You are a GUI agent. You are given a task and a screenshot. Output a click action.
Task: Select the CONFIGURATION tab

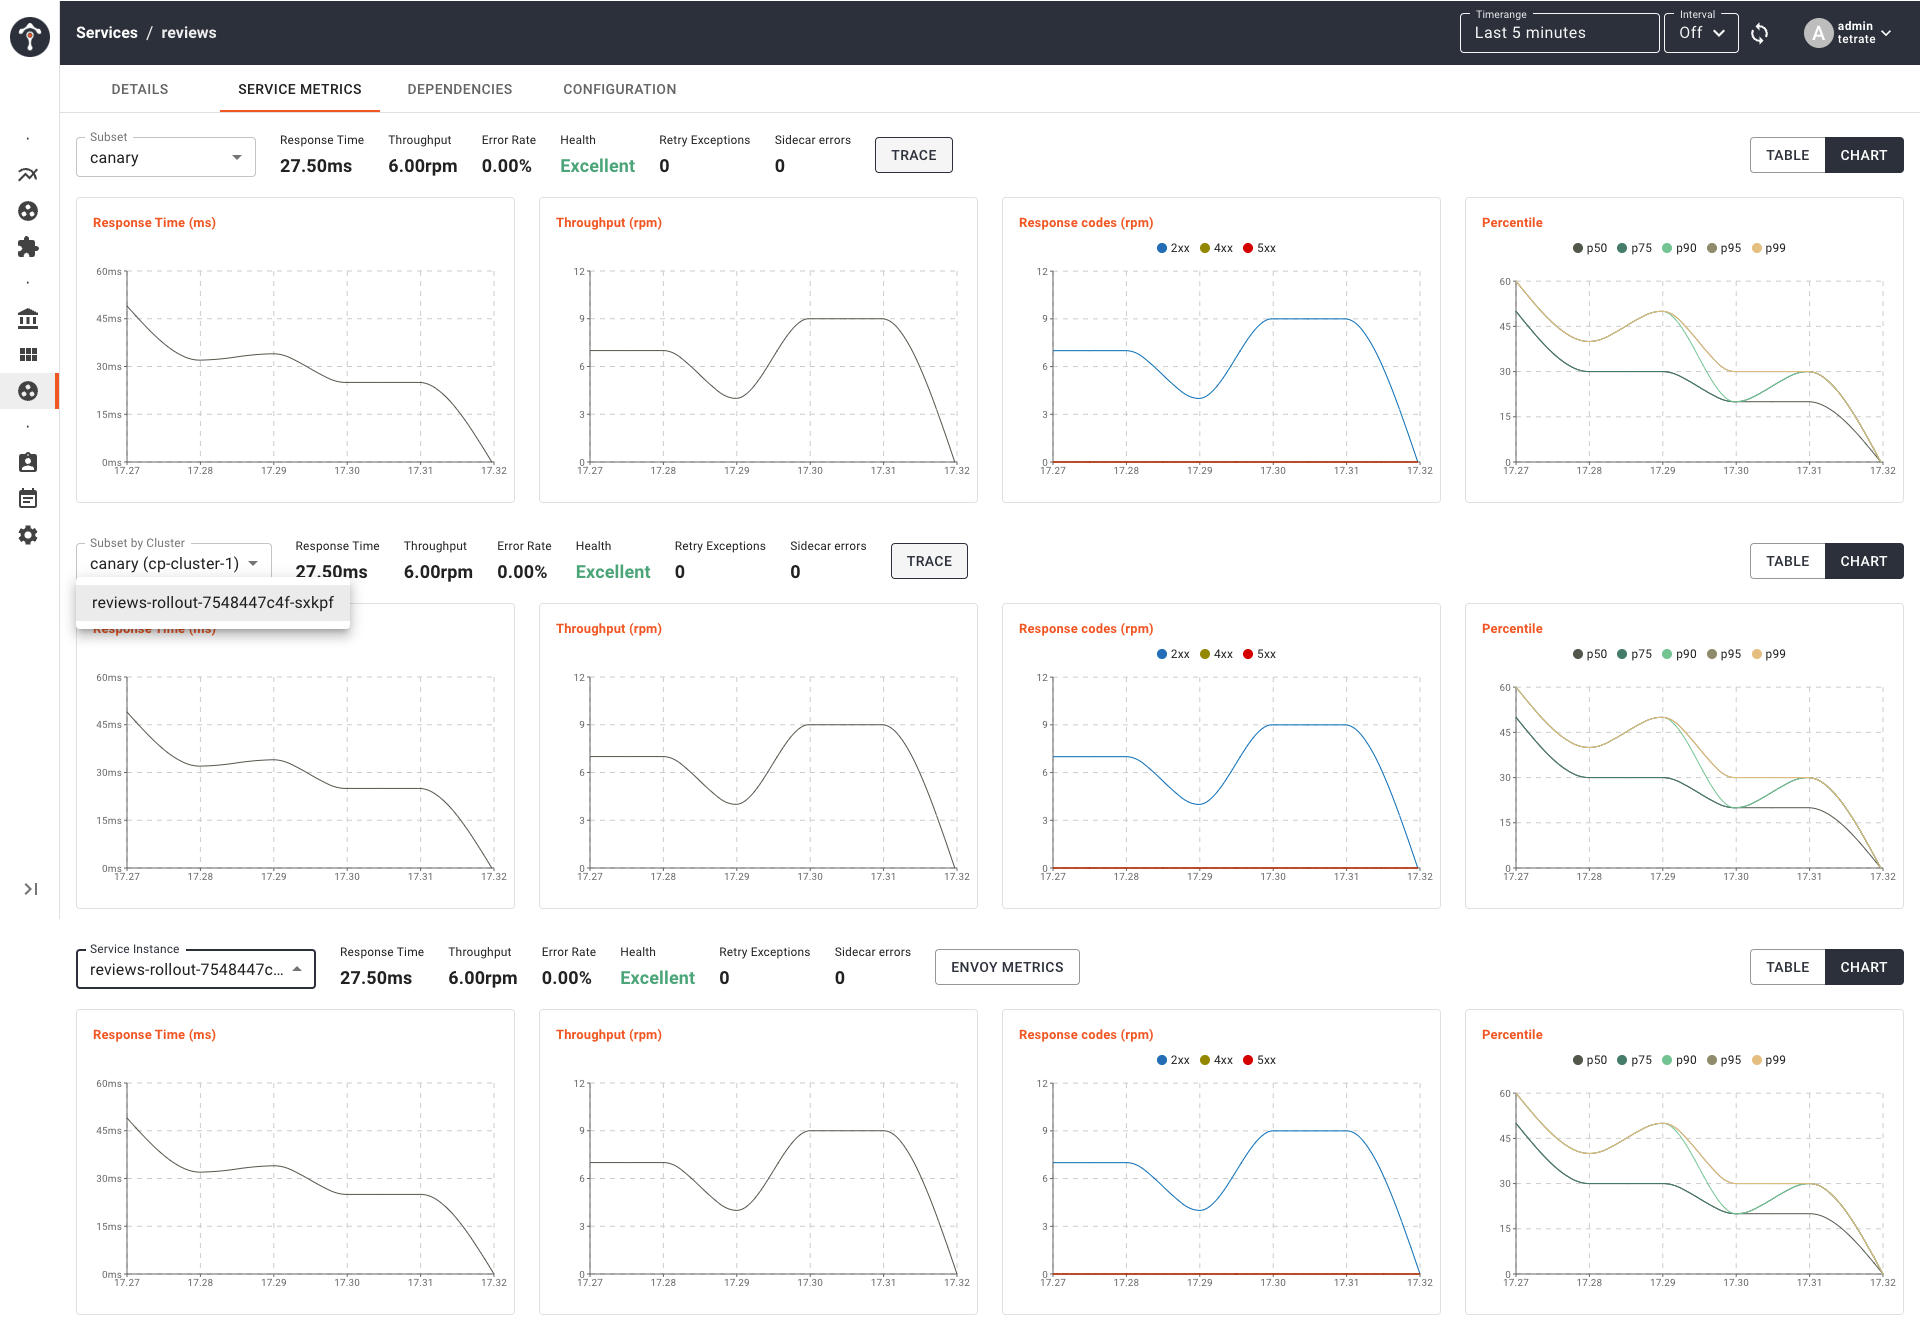click(620, 89)
